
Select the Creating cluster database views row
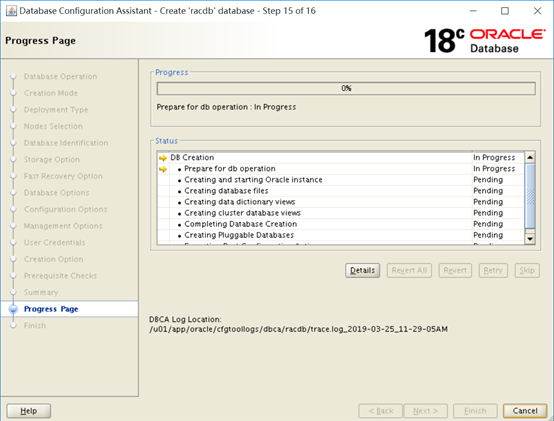(x=341, y=213)
